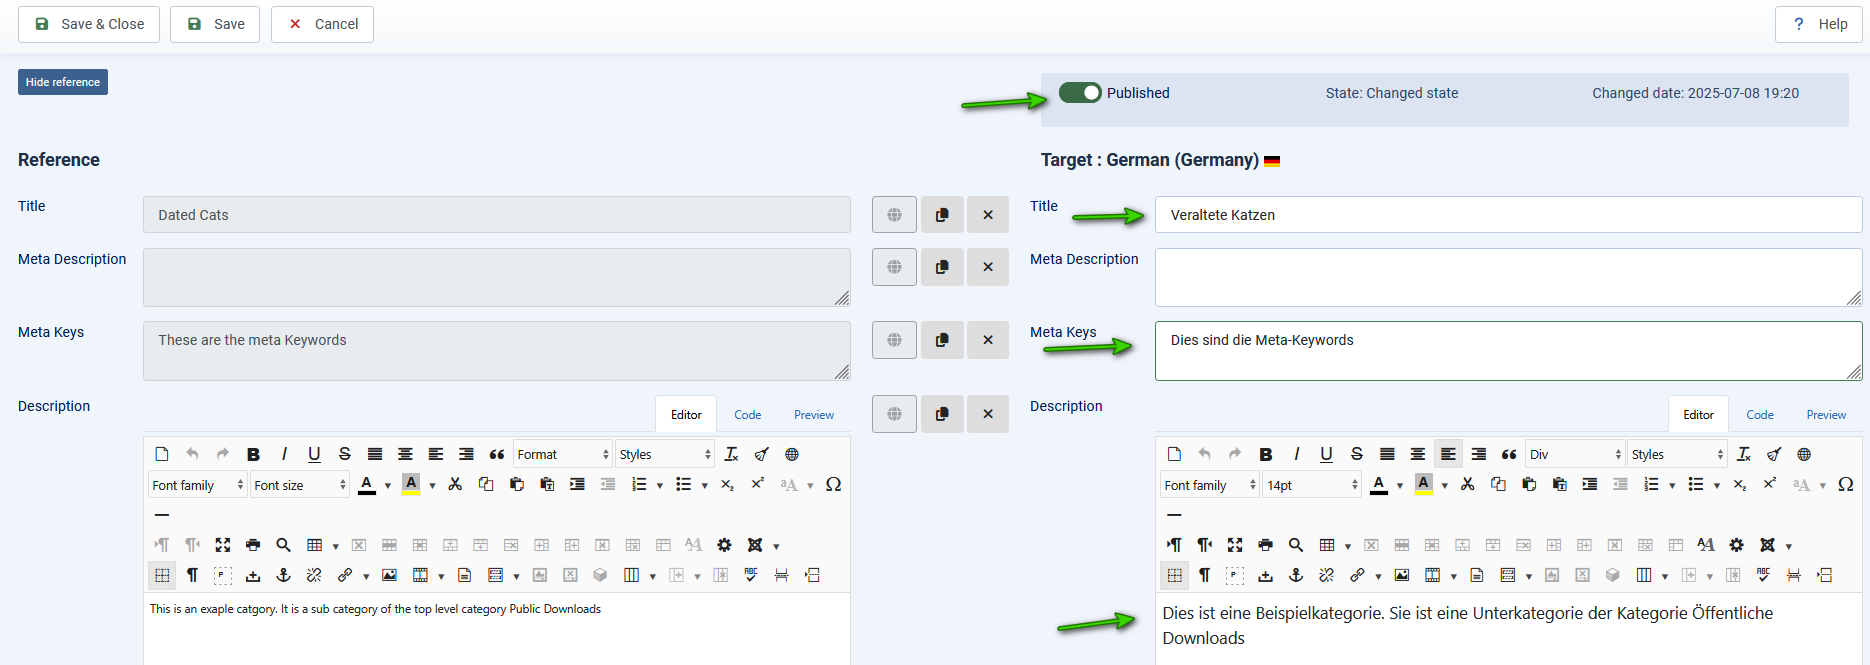The height and width of the screenshot is (665, 1870).
Task: Switch reference editor to Code tab
Action: (x=747, y=415)
